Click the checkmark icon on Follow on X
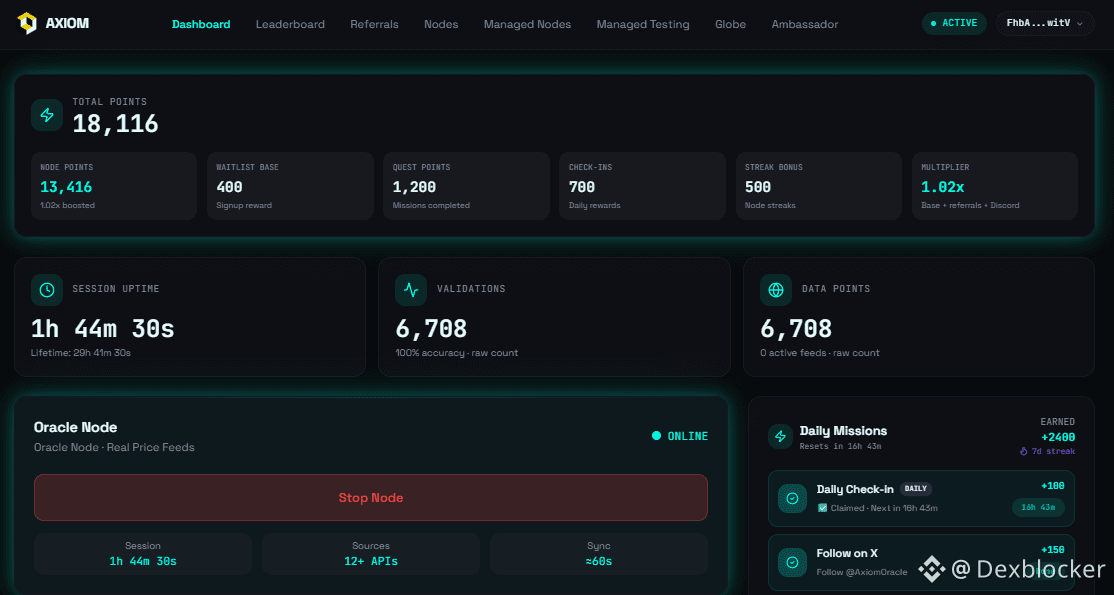1114x595 pixels. [793, 562]
